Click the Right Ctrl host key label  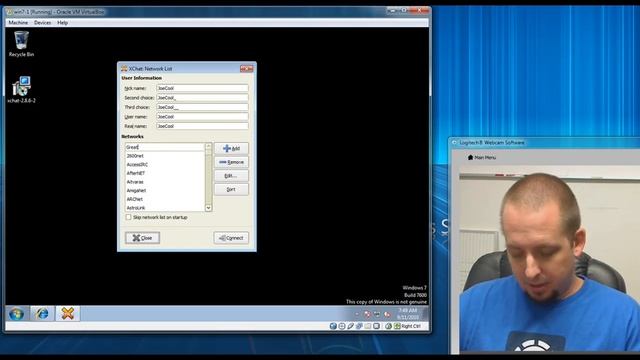pyautogui.click(x=411, y=326)
